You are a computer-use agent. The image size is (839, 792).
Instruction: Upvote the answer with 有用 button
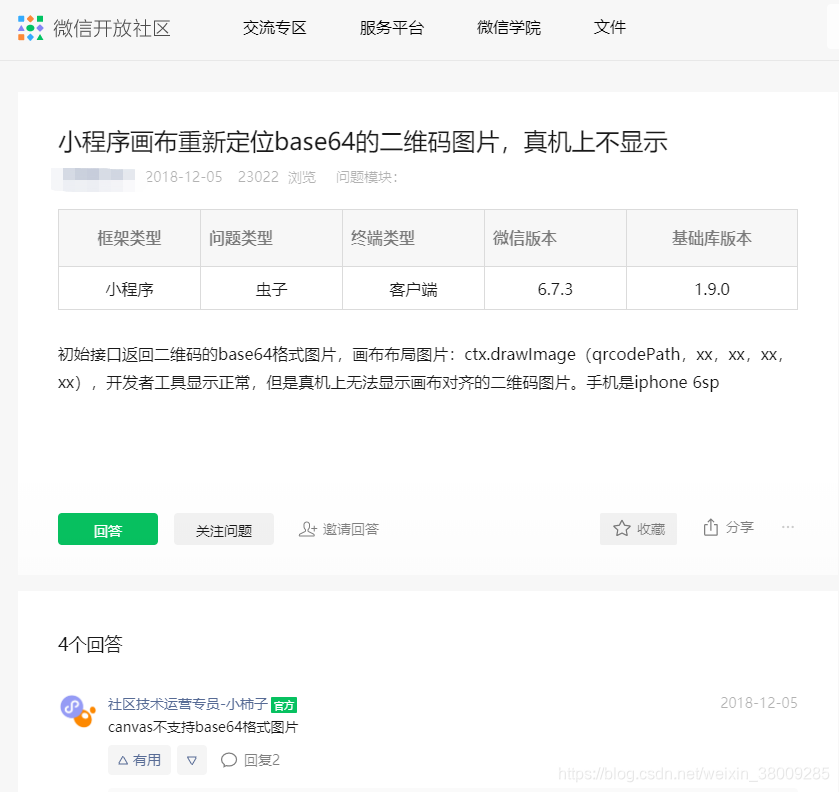pyautogui.click(x=139, y=760)
